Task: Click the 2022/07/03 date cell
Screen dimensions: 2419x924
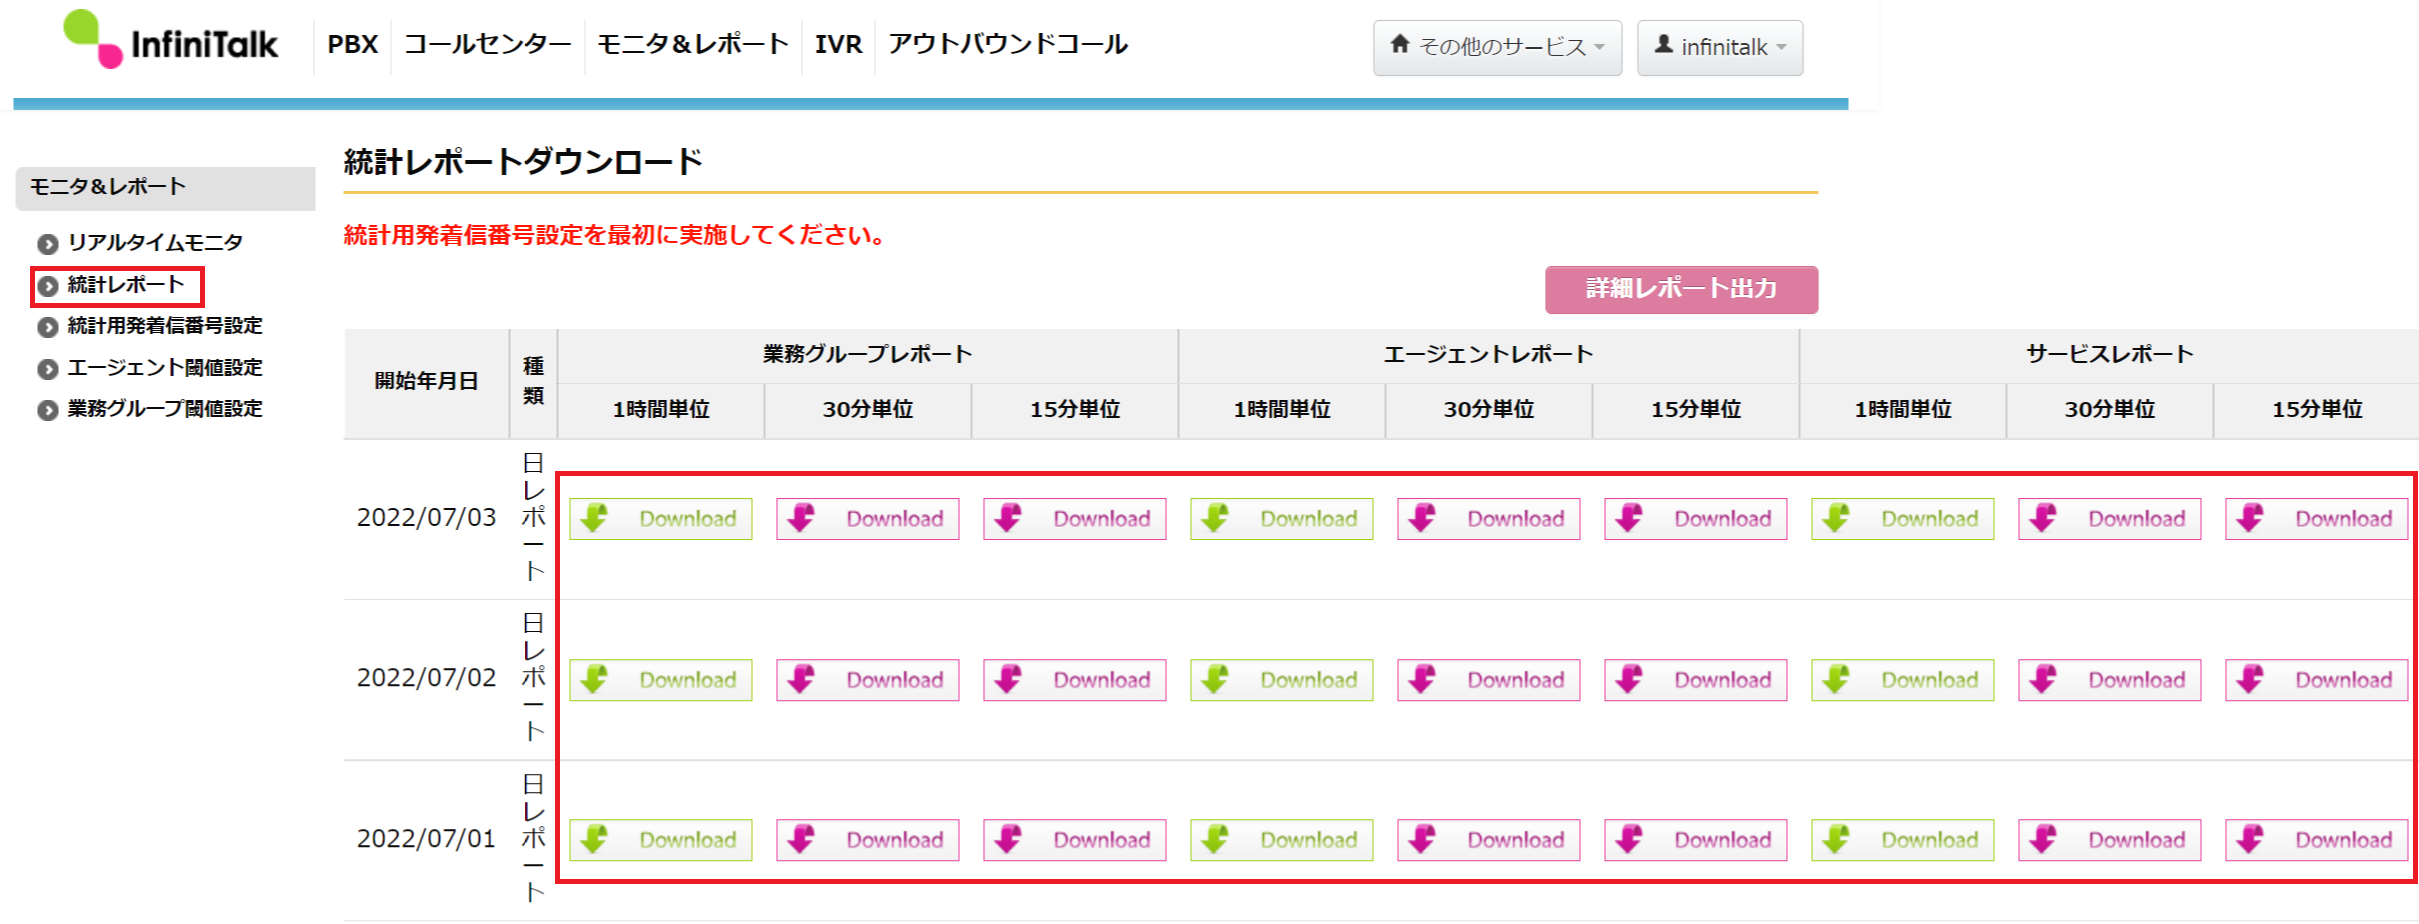Action: coord(427,518)
